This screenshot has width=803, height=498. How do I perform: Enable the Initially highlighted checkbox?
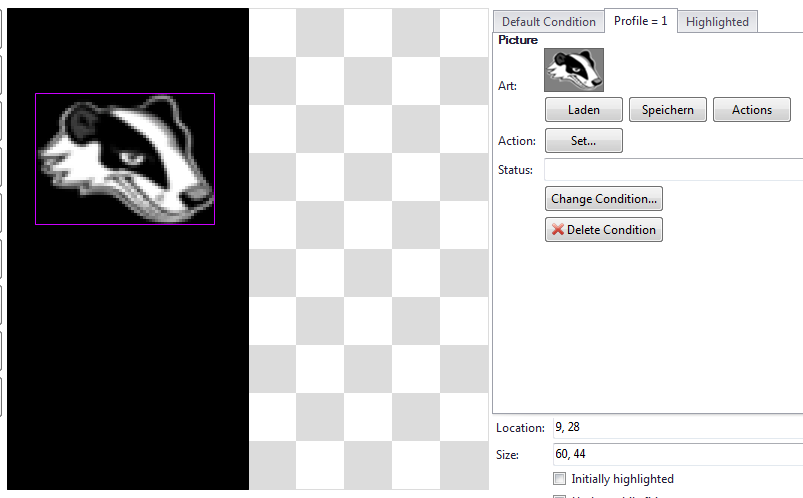pyautogui.click(x=560, y=479)
